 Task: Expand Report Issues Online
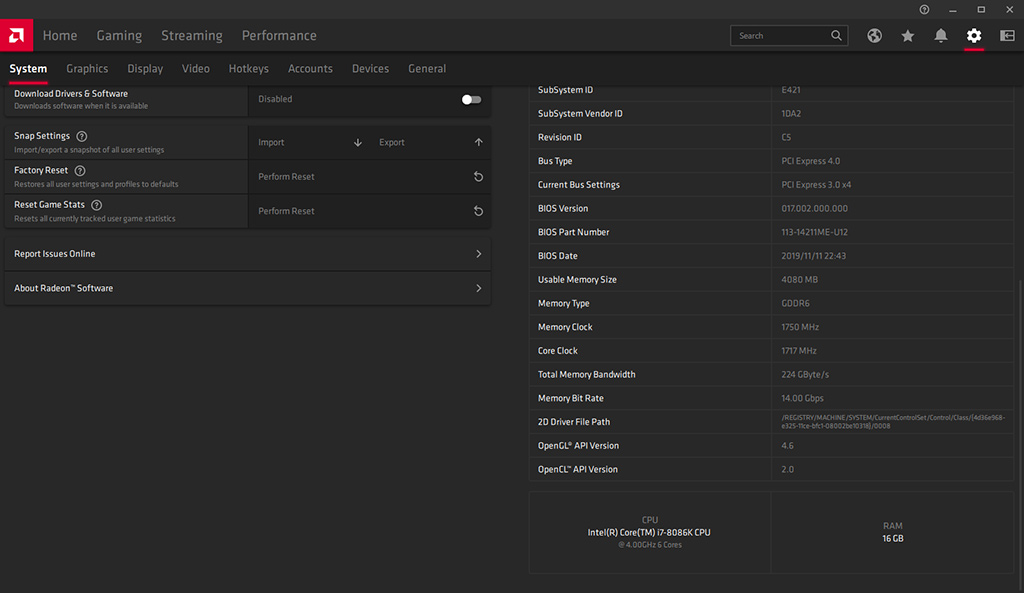pos(478,254)
